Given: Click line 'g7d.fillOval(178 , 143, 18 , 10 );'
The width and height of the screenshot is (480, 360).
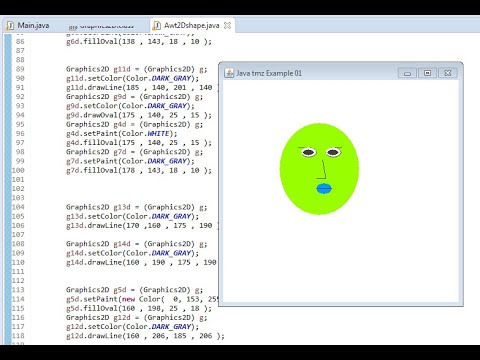Looking at the screenshot, I should coord(139,171).
